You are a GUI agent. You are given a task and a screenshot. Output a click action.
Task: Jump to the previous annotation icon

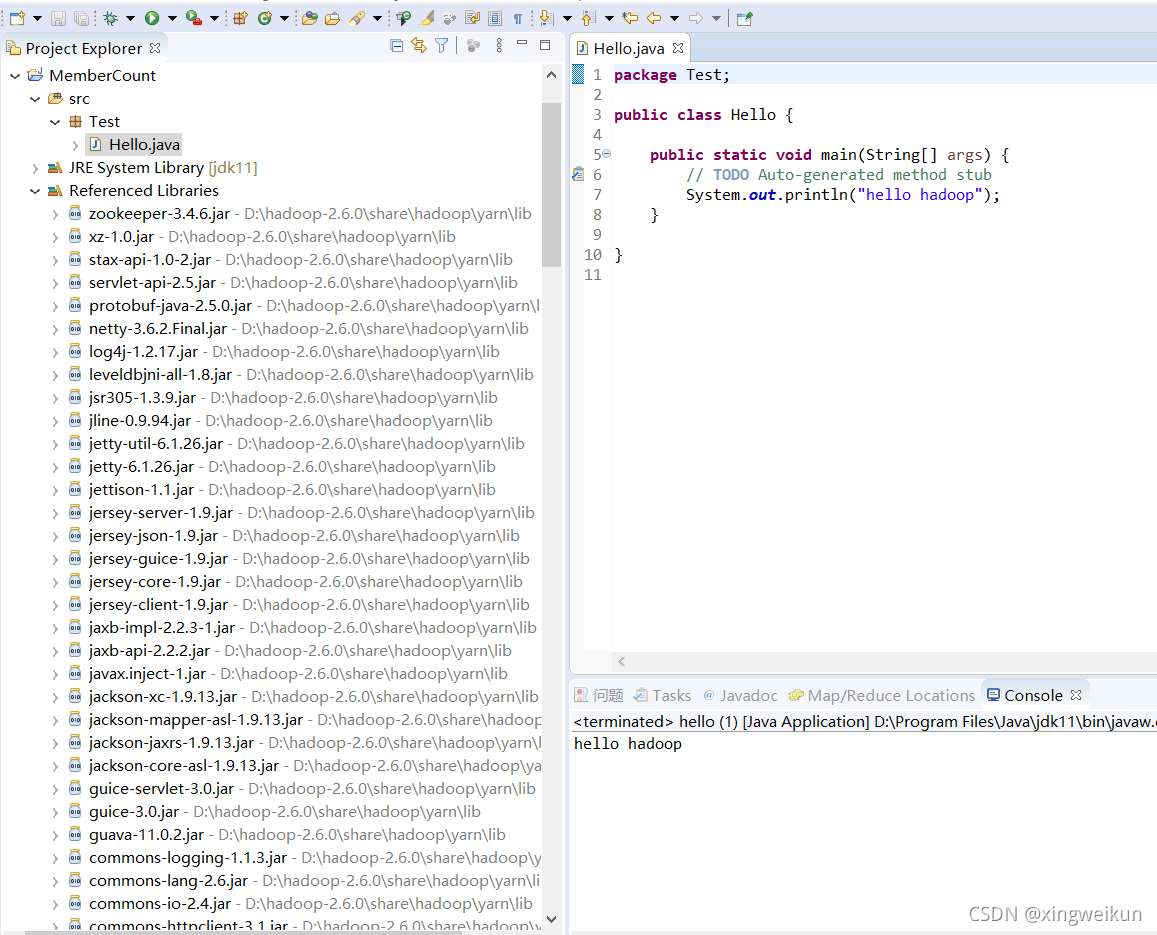coord(588,18)
